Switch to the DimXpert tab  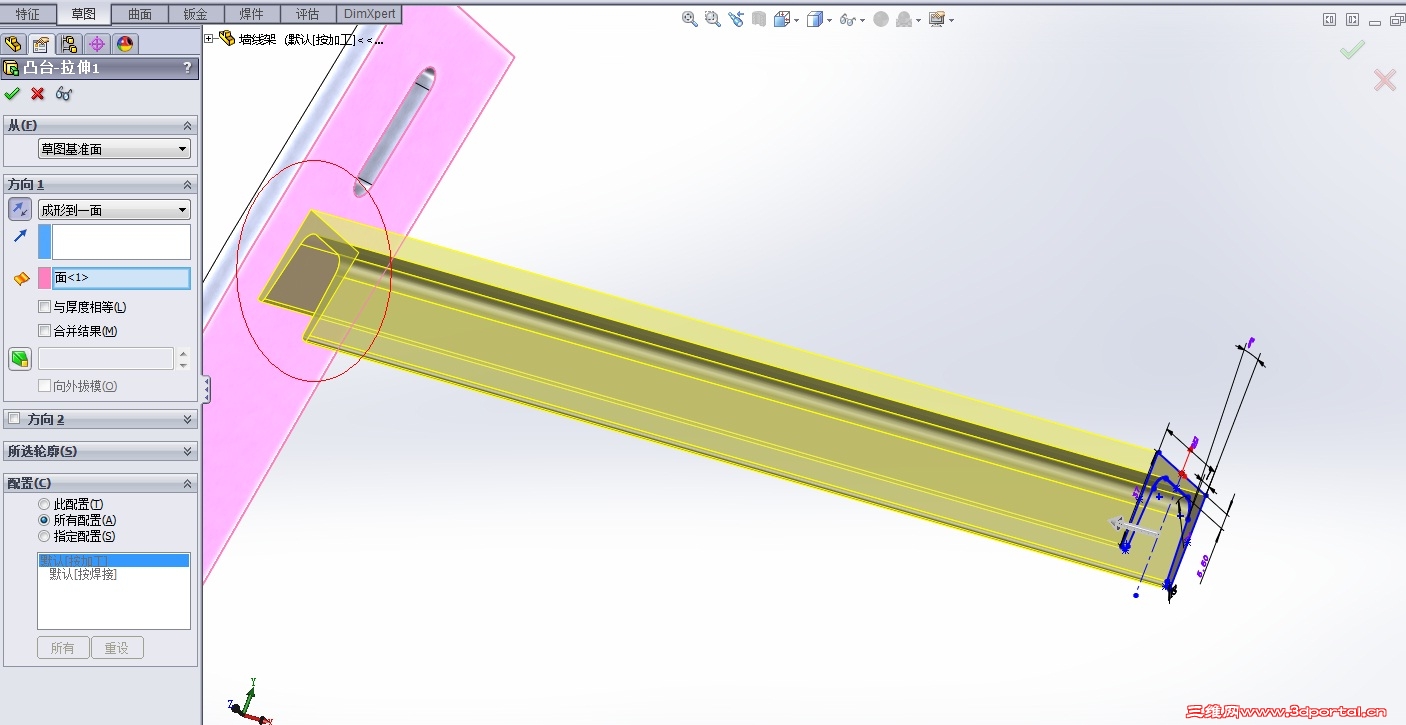tap(369, 14)
